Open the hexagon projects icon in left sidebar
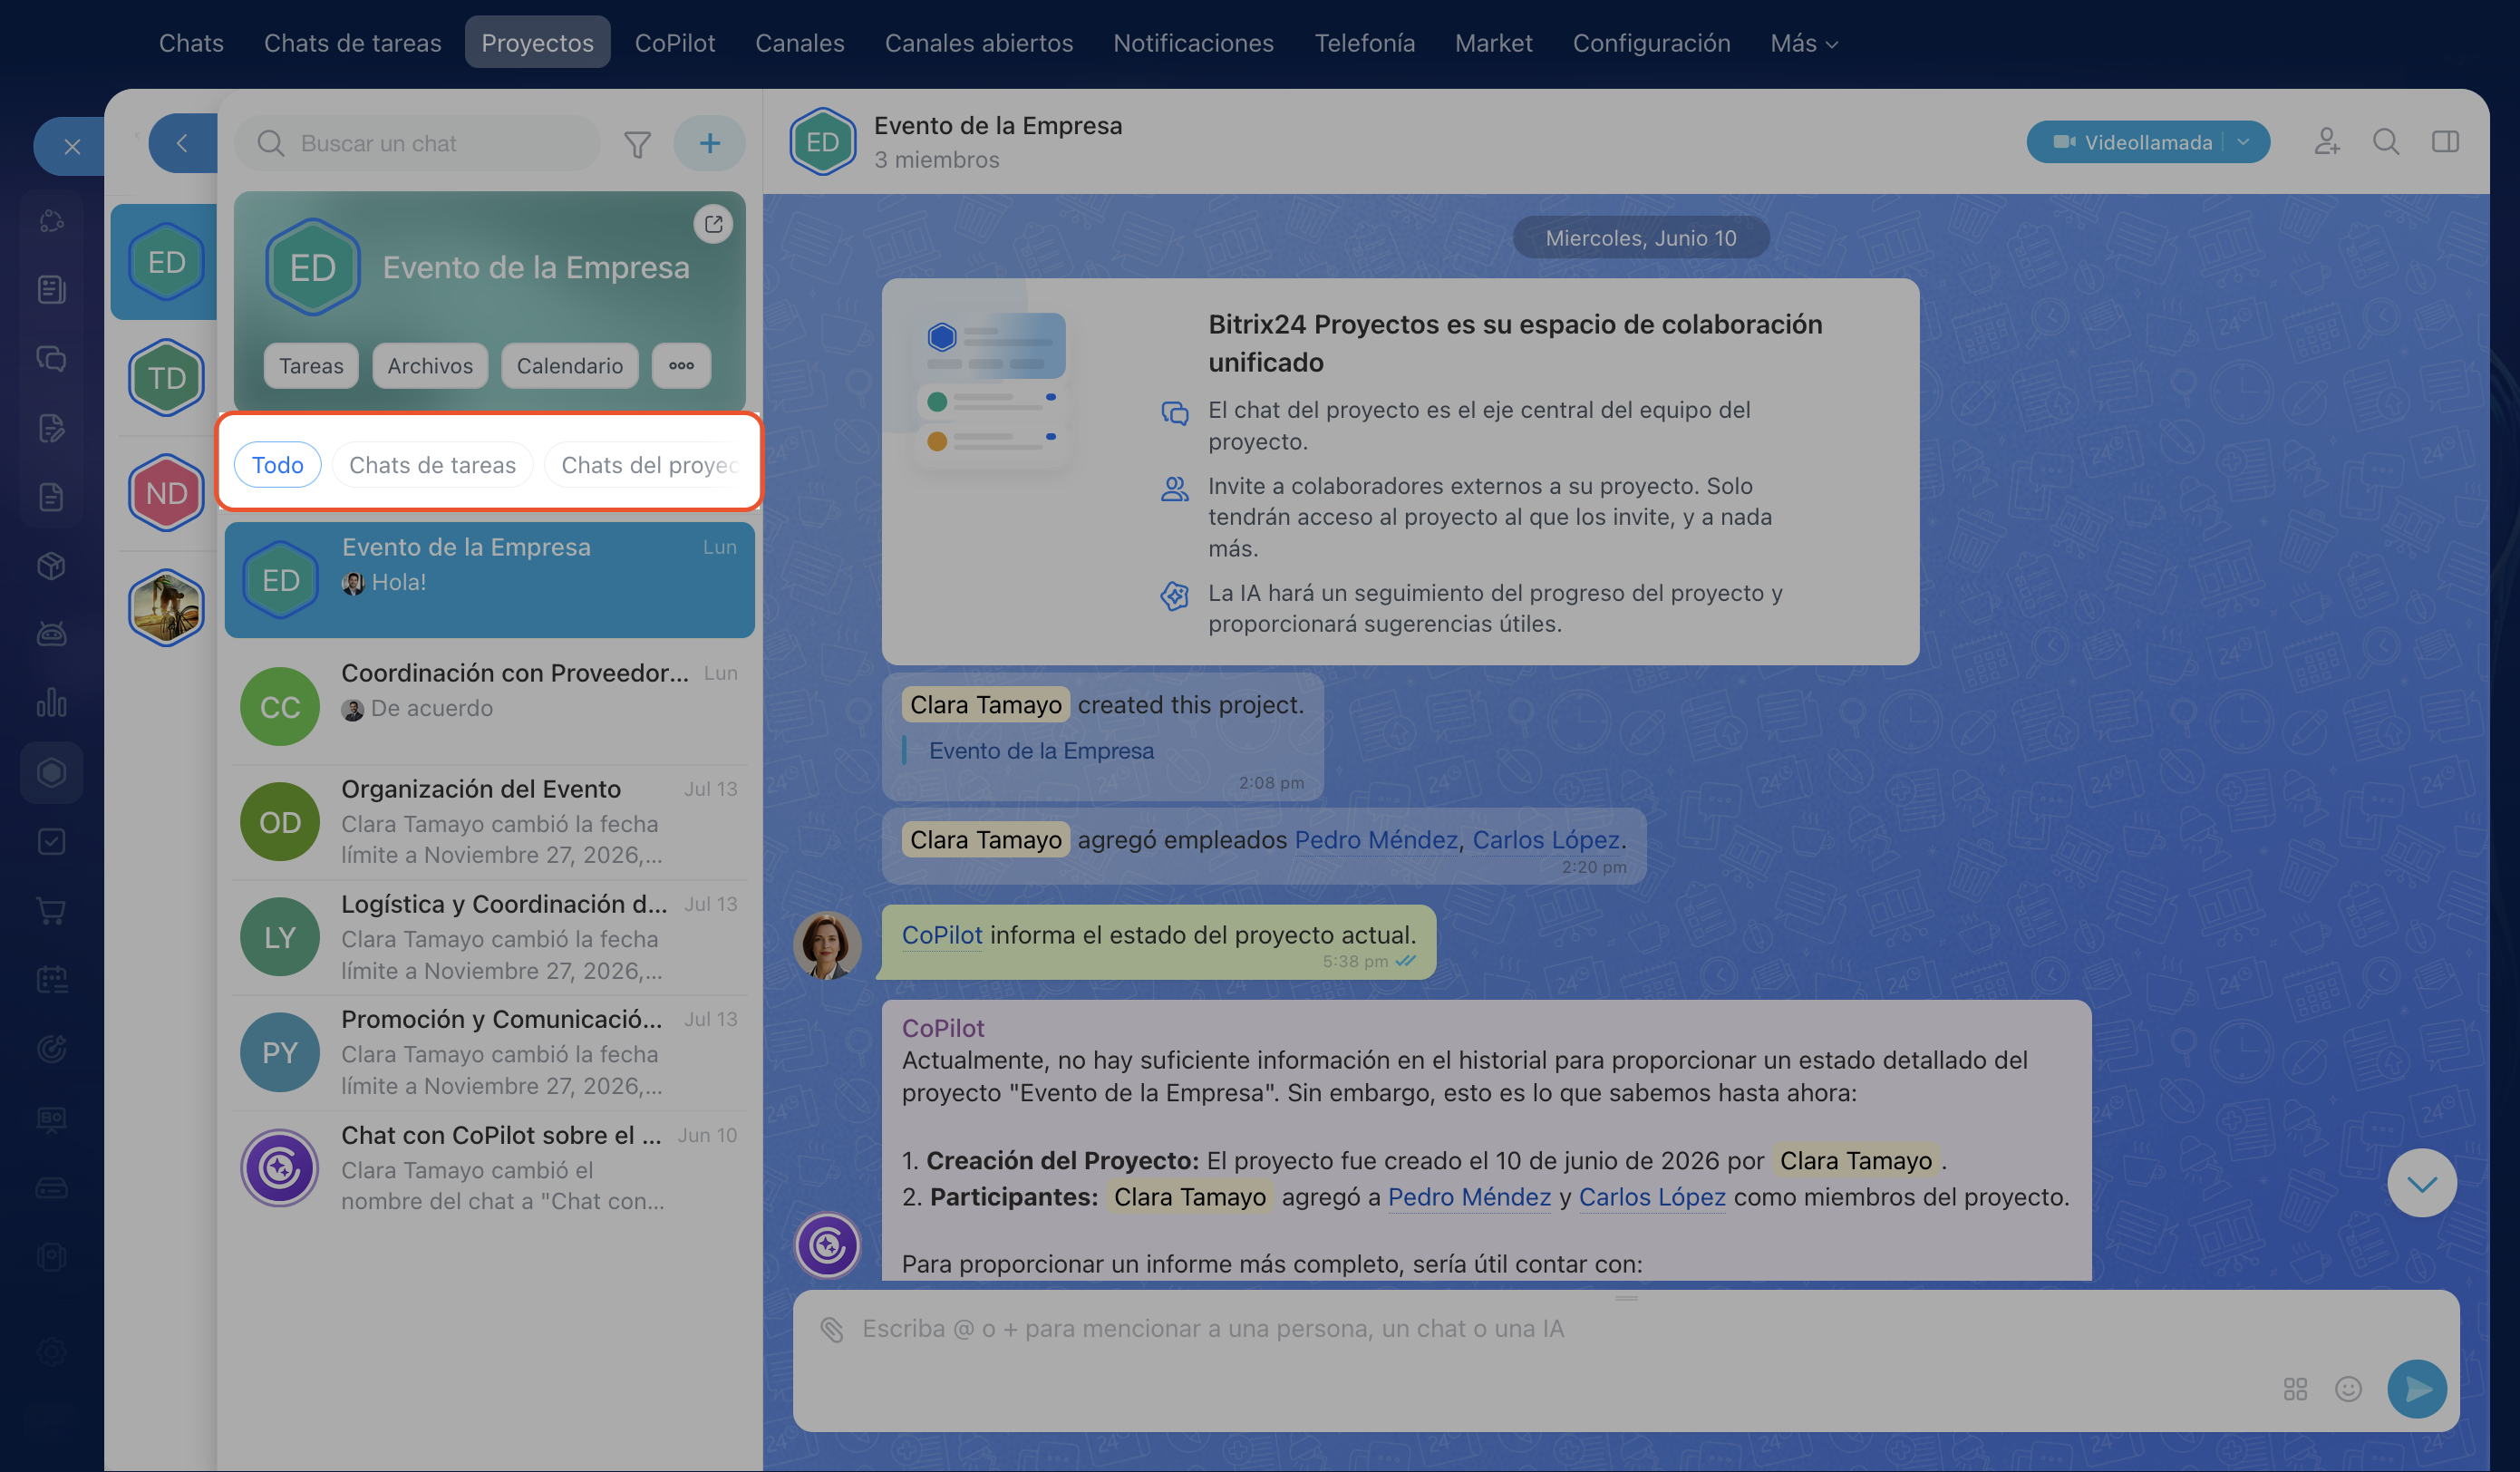The height and width of the screenshot is (1472, 2520). (52, 773)
